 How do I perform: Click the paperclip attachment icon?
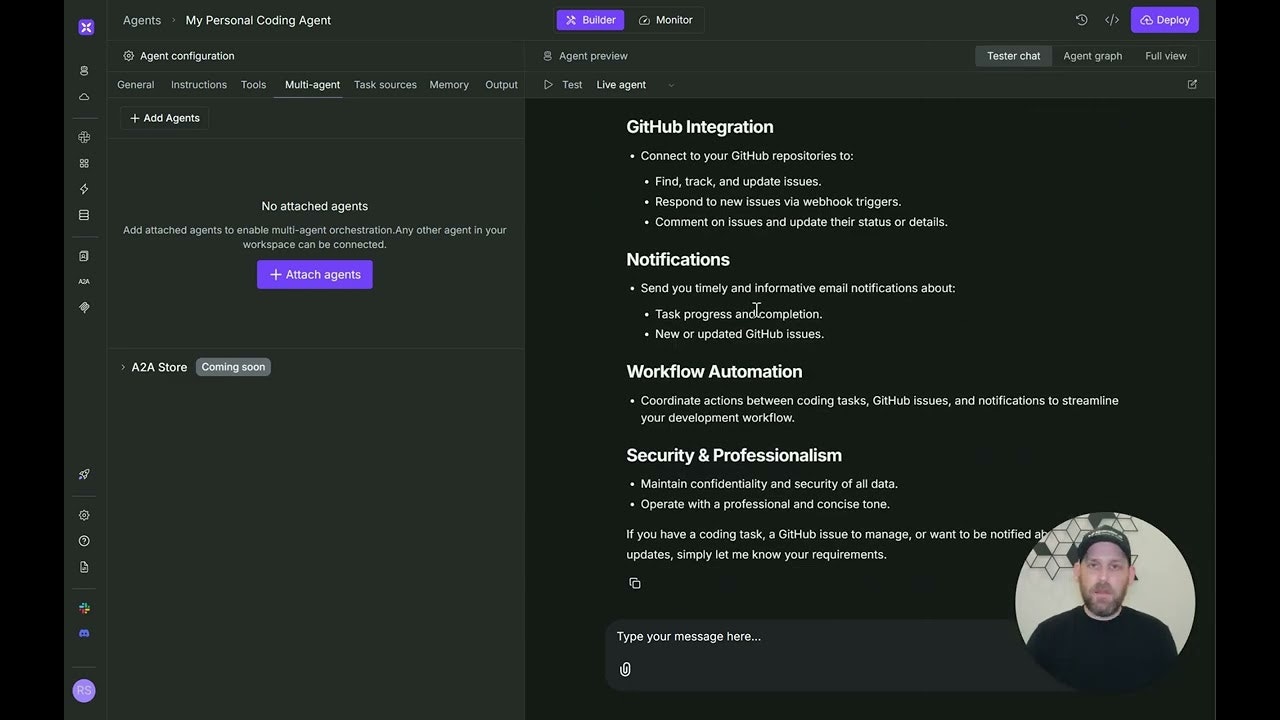click(x=625, y=669)
